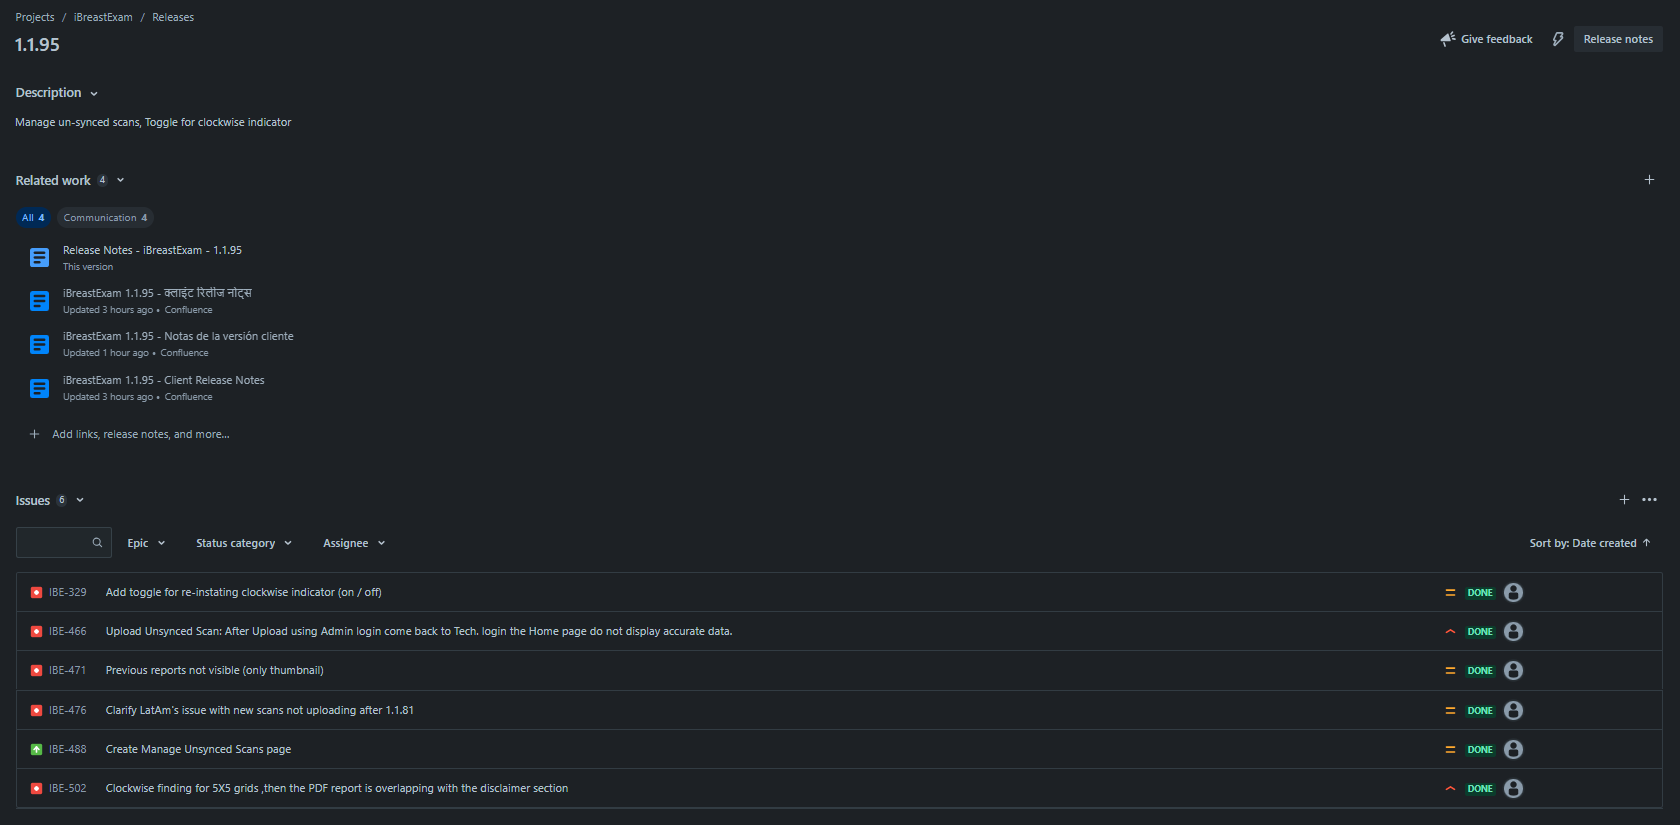
Task: Collapse the Description section chevron
Action: (x=94, y=93)
